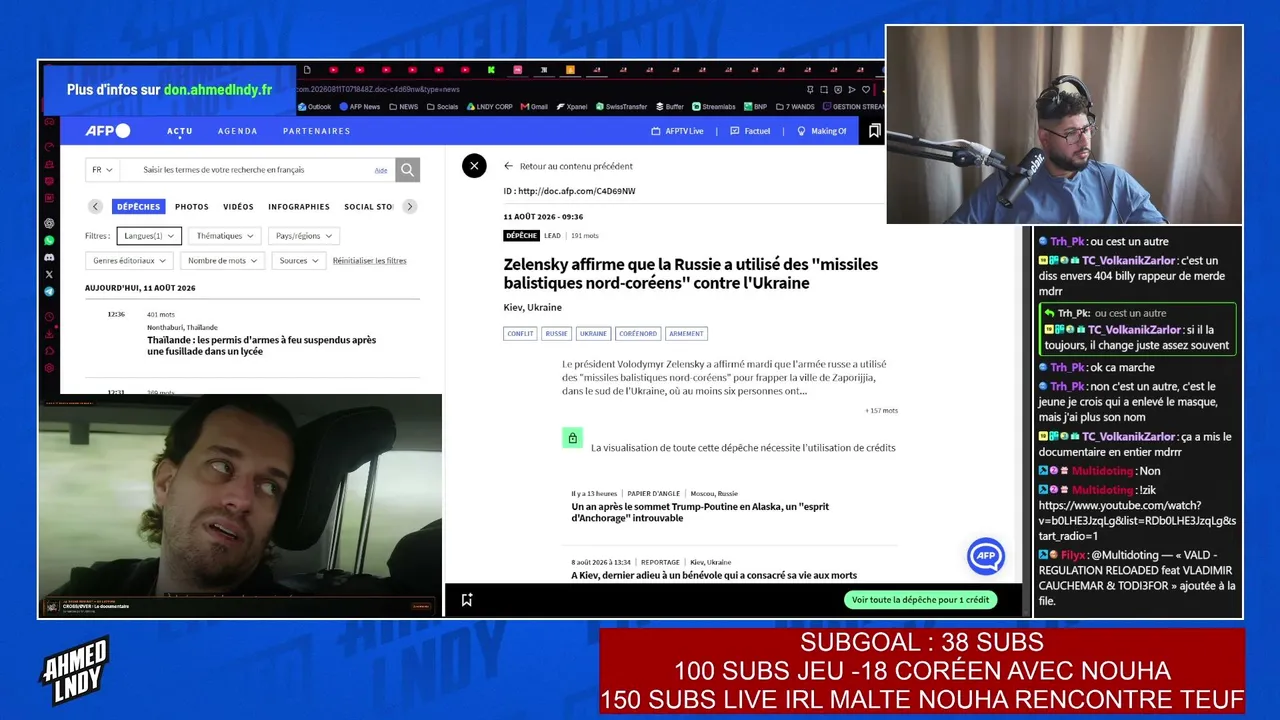Image resolution: width=1280 pixels, height=720 pixels.
Task: Click the heart icon in the address bar
Action: pyautogui.click(x=866, y=89)
